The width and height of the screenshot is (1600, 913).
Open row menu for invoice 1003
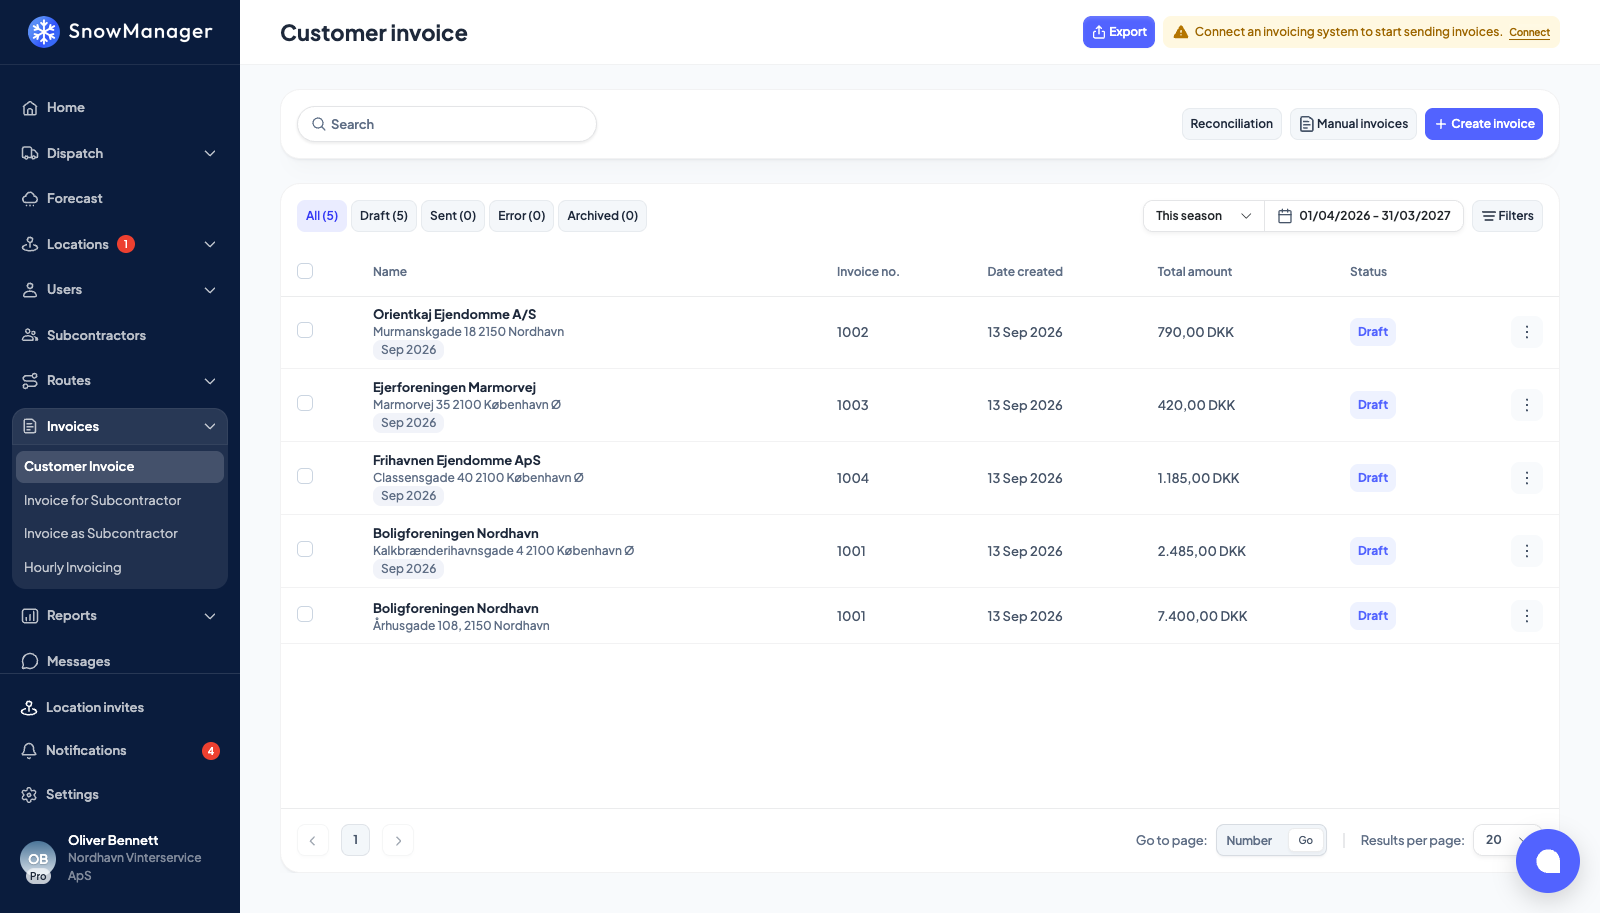[x=1527, y=405]
